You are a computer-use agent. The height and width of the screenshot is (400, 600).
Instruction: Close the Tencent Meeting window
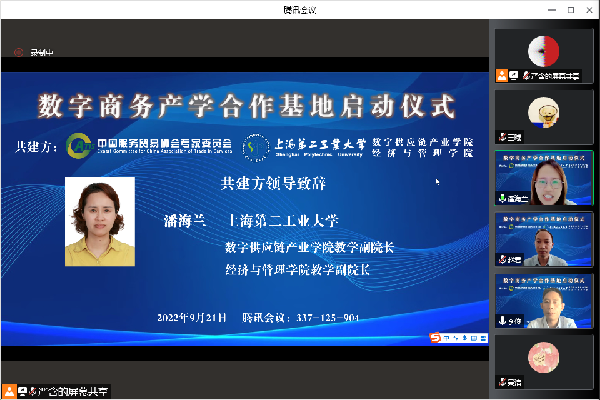click(x=589, y=10)
